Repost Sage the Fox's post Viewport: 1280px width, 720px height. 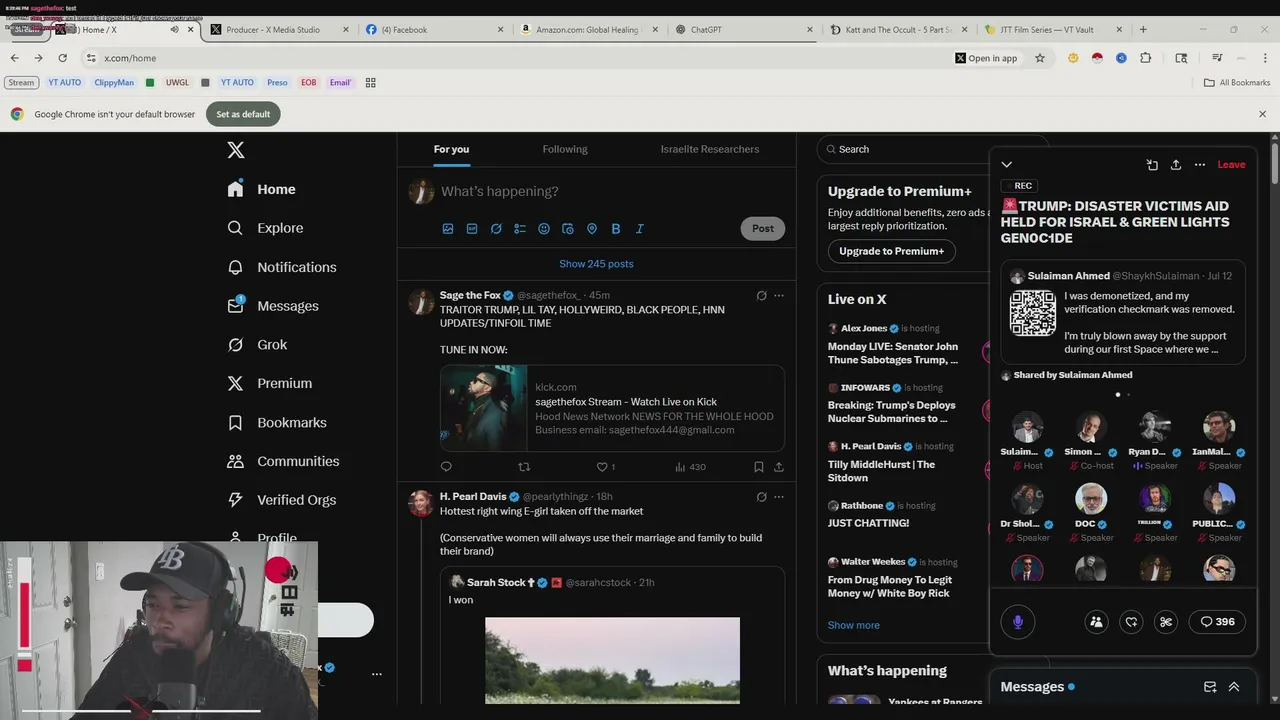(x=524, y=467)
